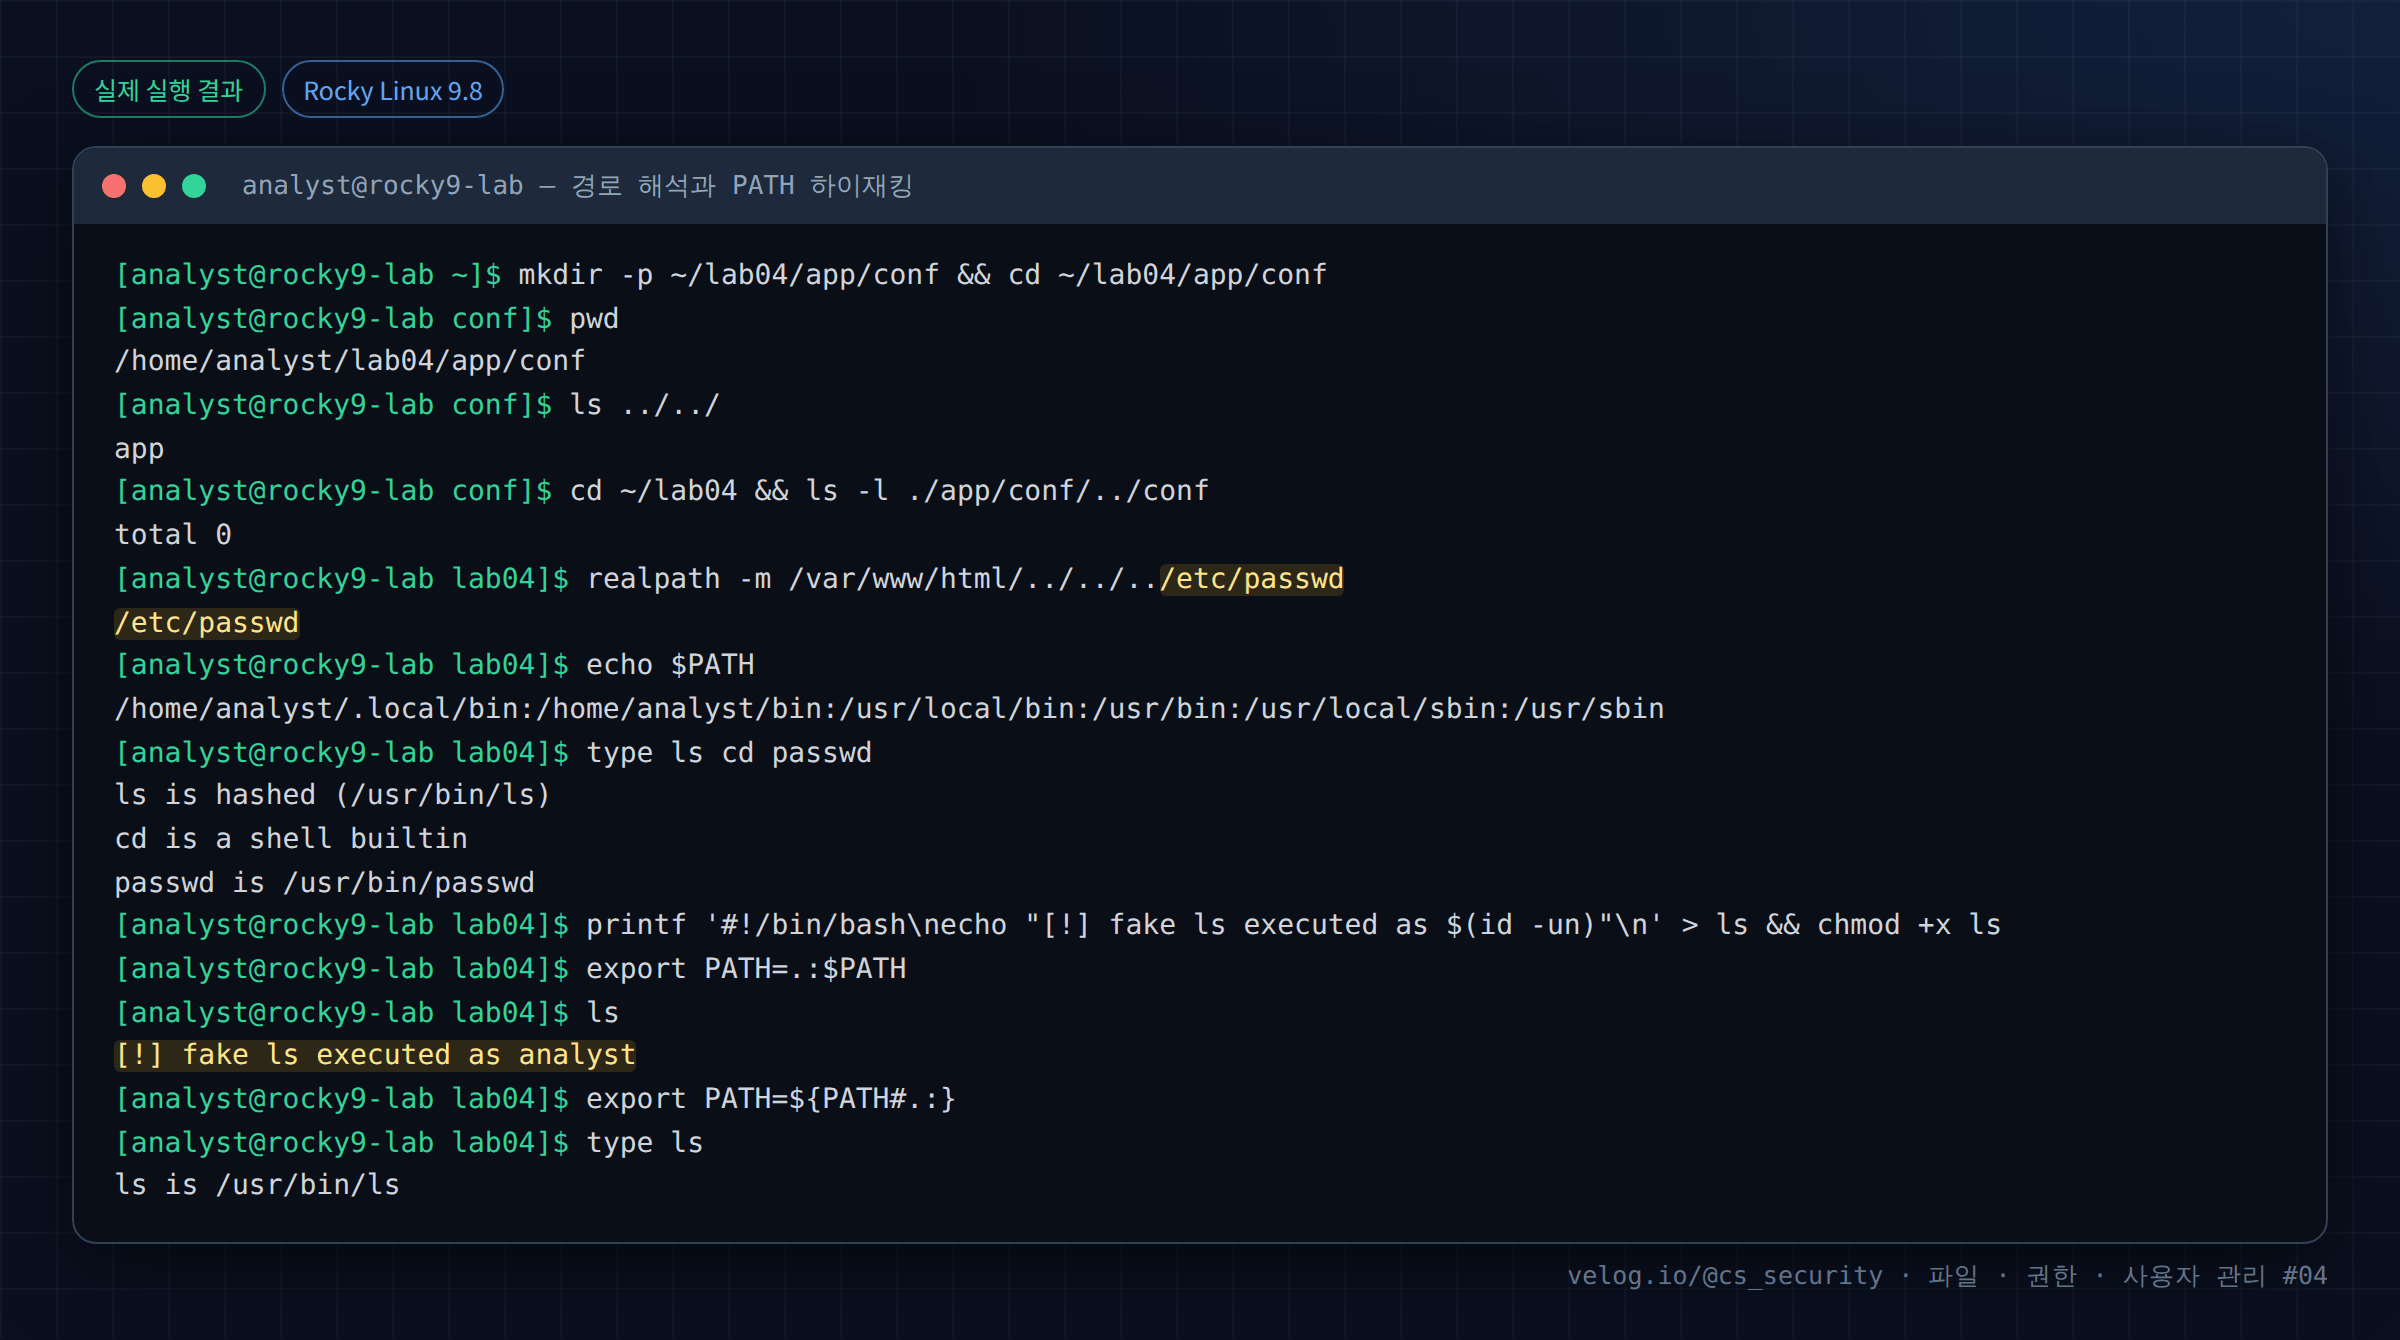Click the final 'type ls' command line
The image size is (2400, 1340).
(x=409, y=1143)
